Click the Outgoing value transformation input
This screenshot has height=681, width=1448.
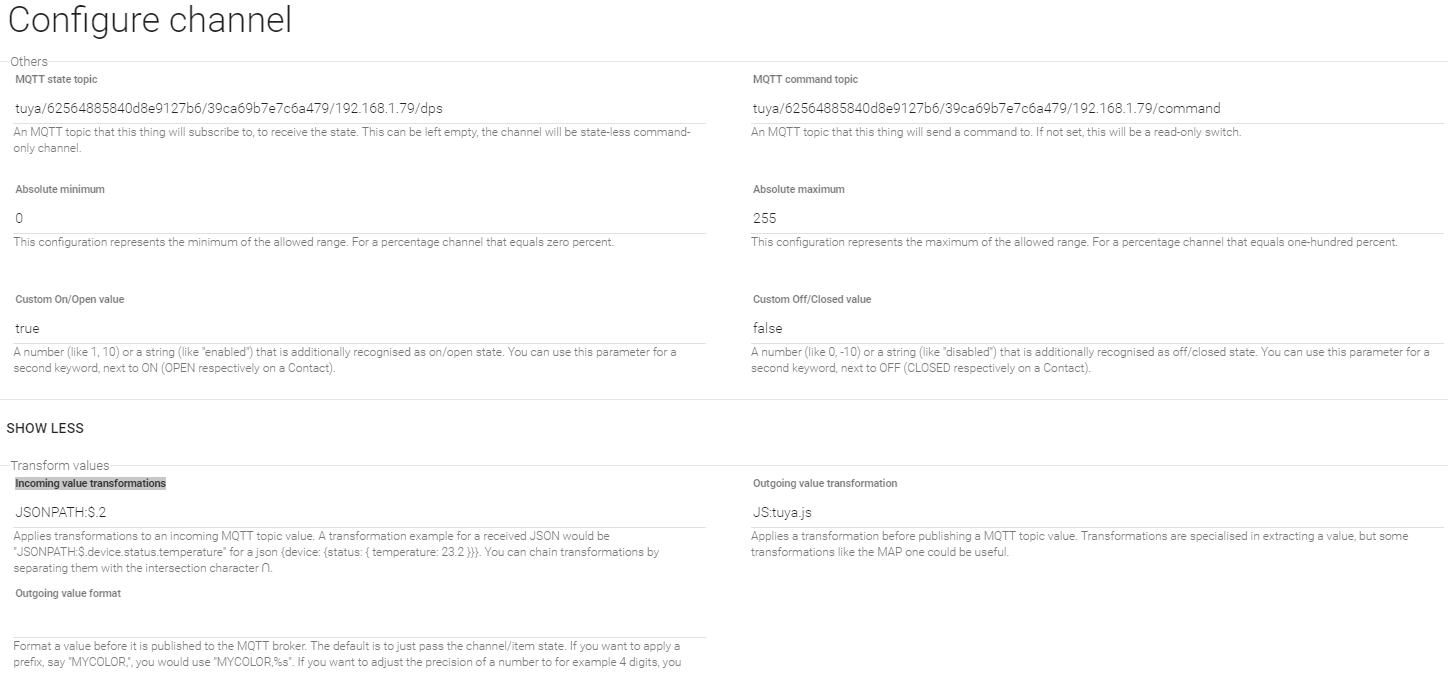[x=1098, y=512]
